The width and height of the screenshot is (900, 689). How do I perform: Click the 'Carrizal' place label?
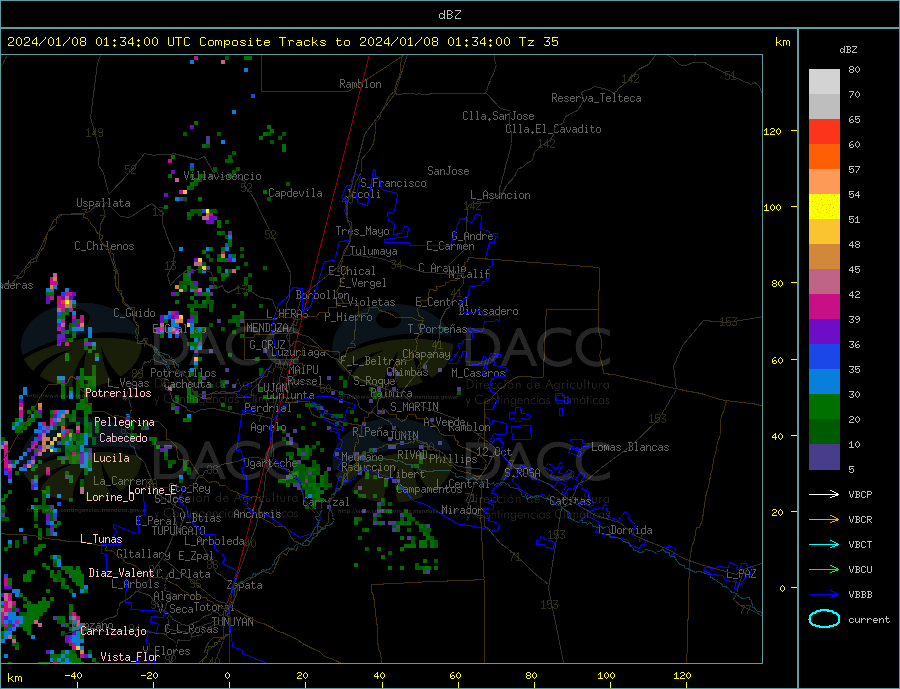[x=325, y=502]
